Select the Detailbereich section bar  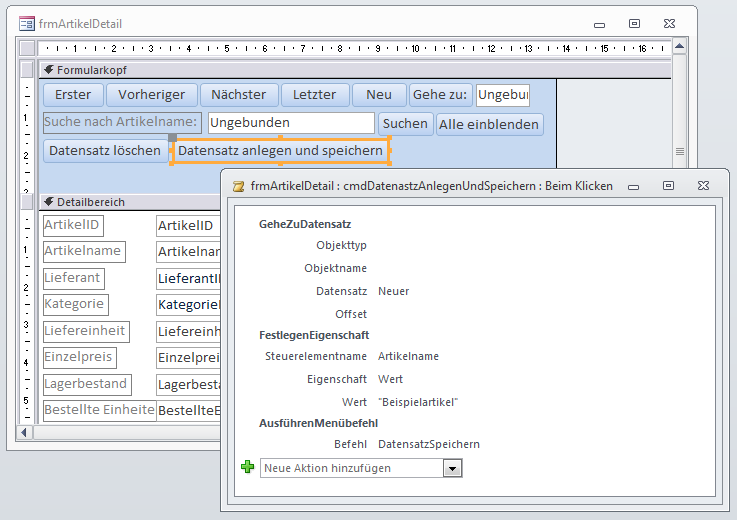131,202
